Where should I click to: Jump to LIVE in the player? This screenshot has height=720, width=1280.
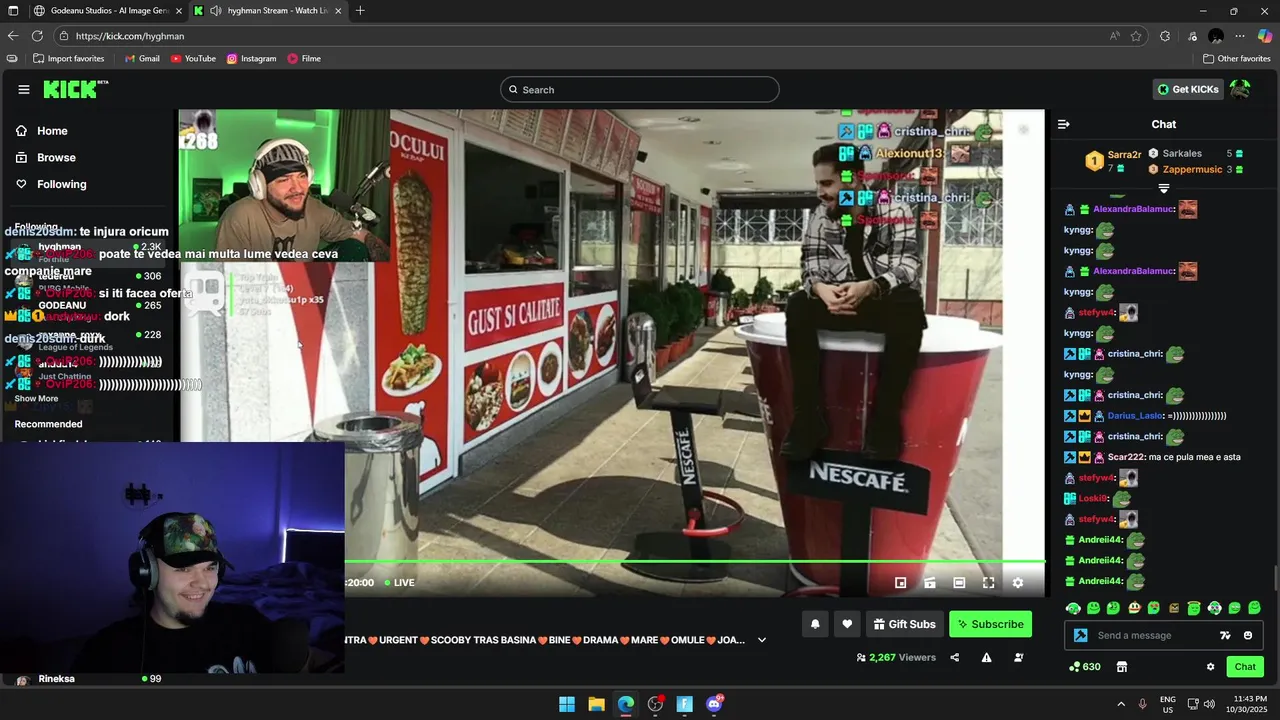(x=398, y=583)
